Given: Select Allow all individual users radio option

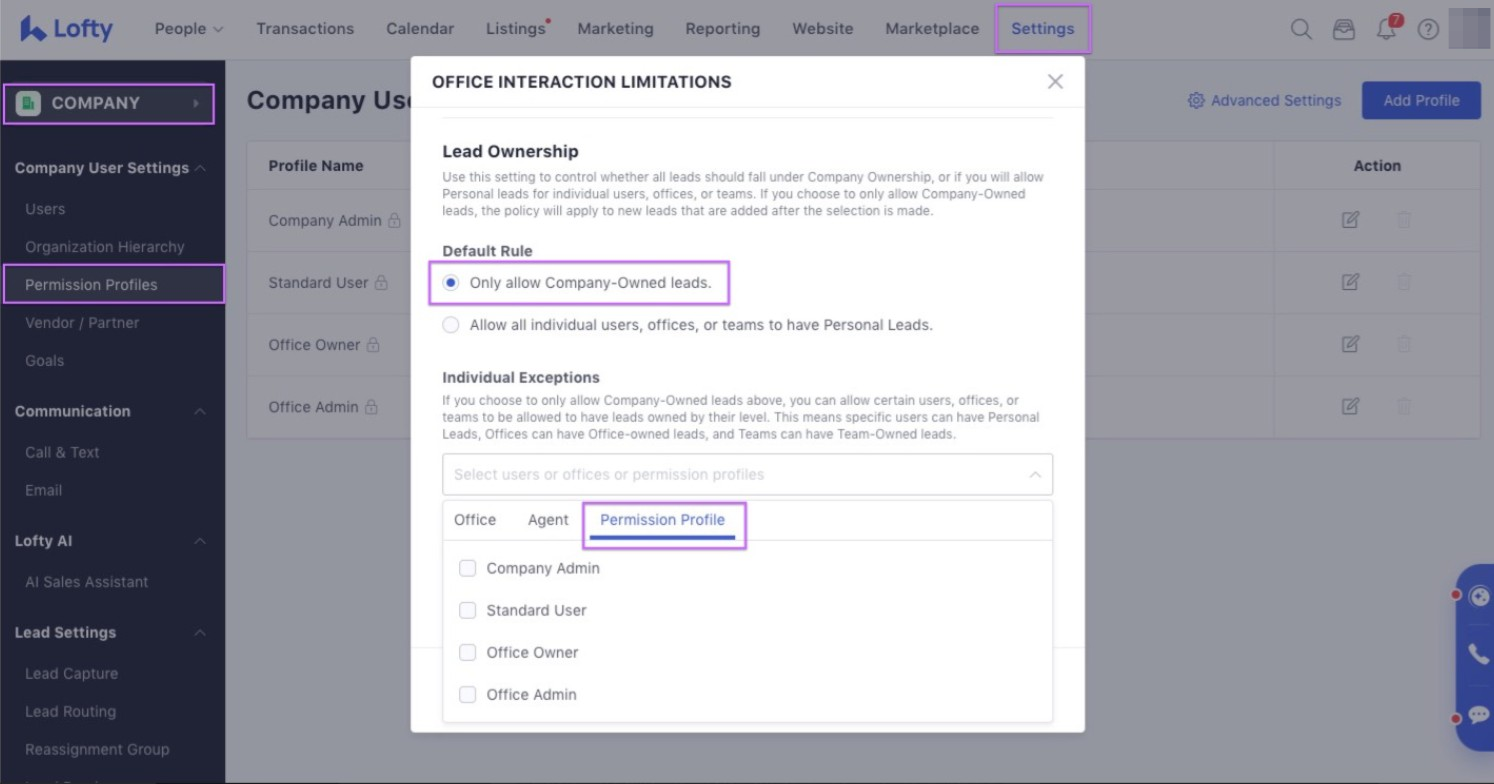Looking at the screenshot, I should [x=451, y=325].
